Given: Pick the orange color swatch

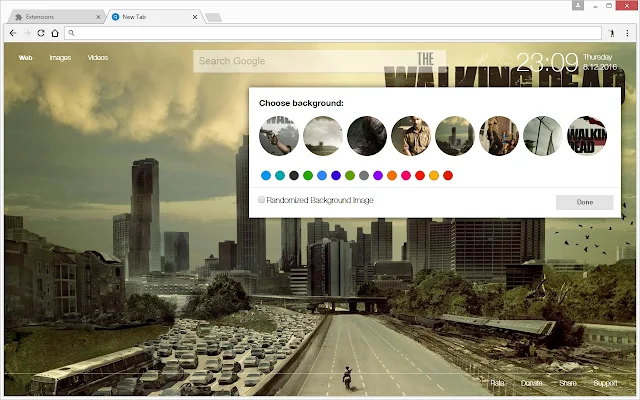Looking at the screenshot, I should click(392, 176).
